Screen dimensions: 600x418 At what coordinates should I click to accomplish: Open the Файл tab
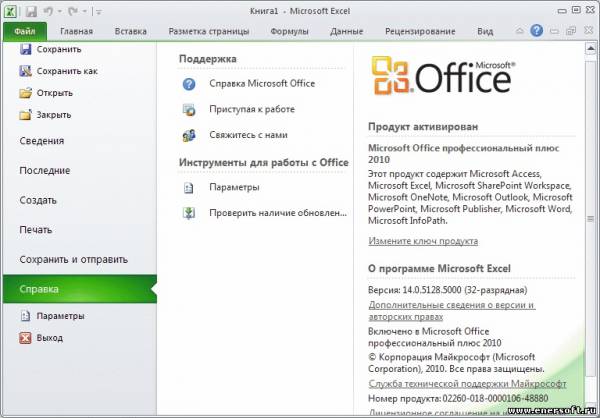point(25,31)
